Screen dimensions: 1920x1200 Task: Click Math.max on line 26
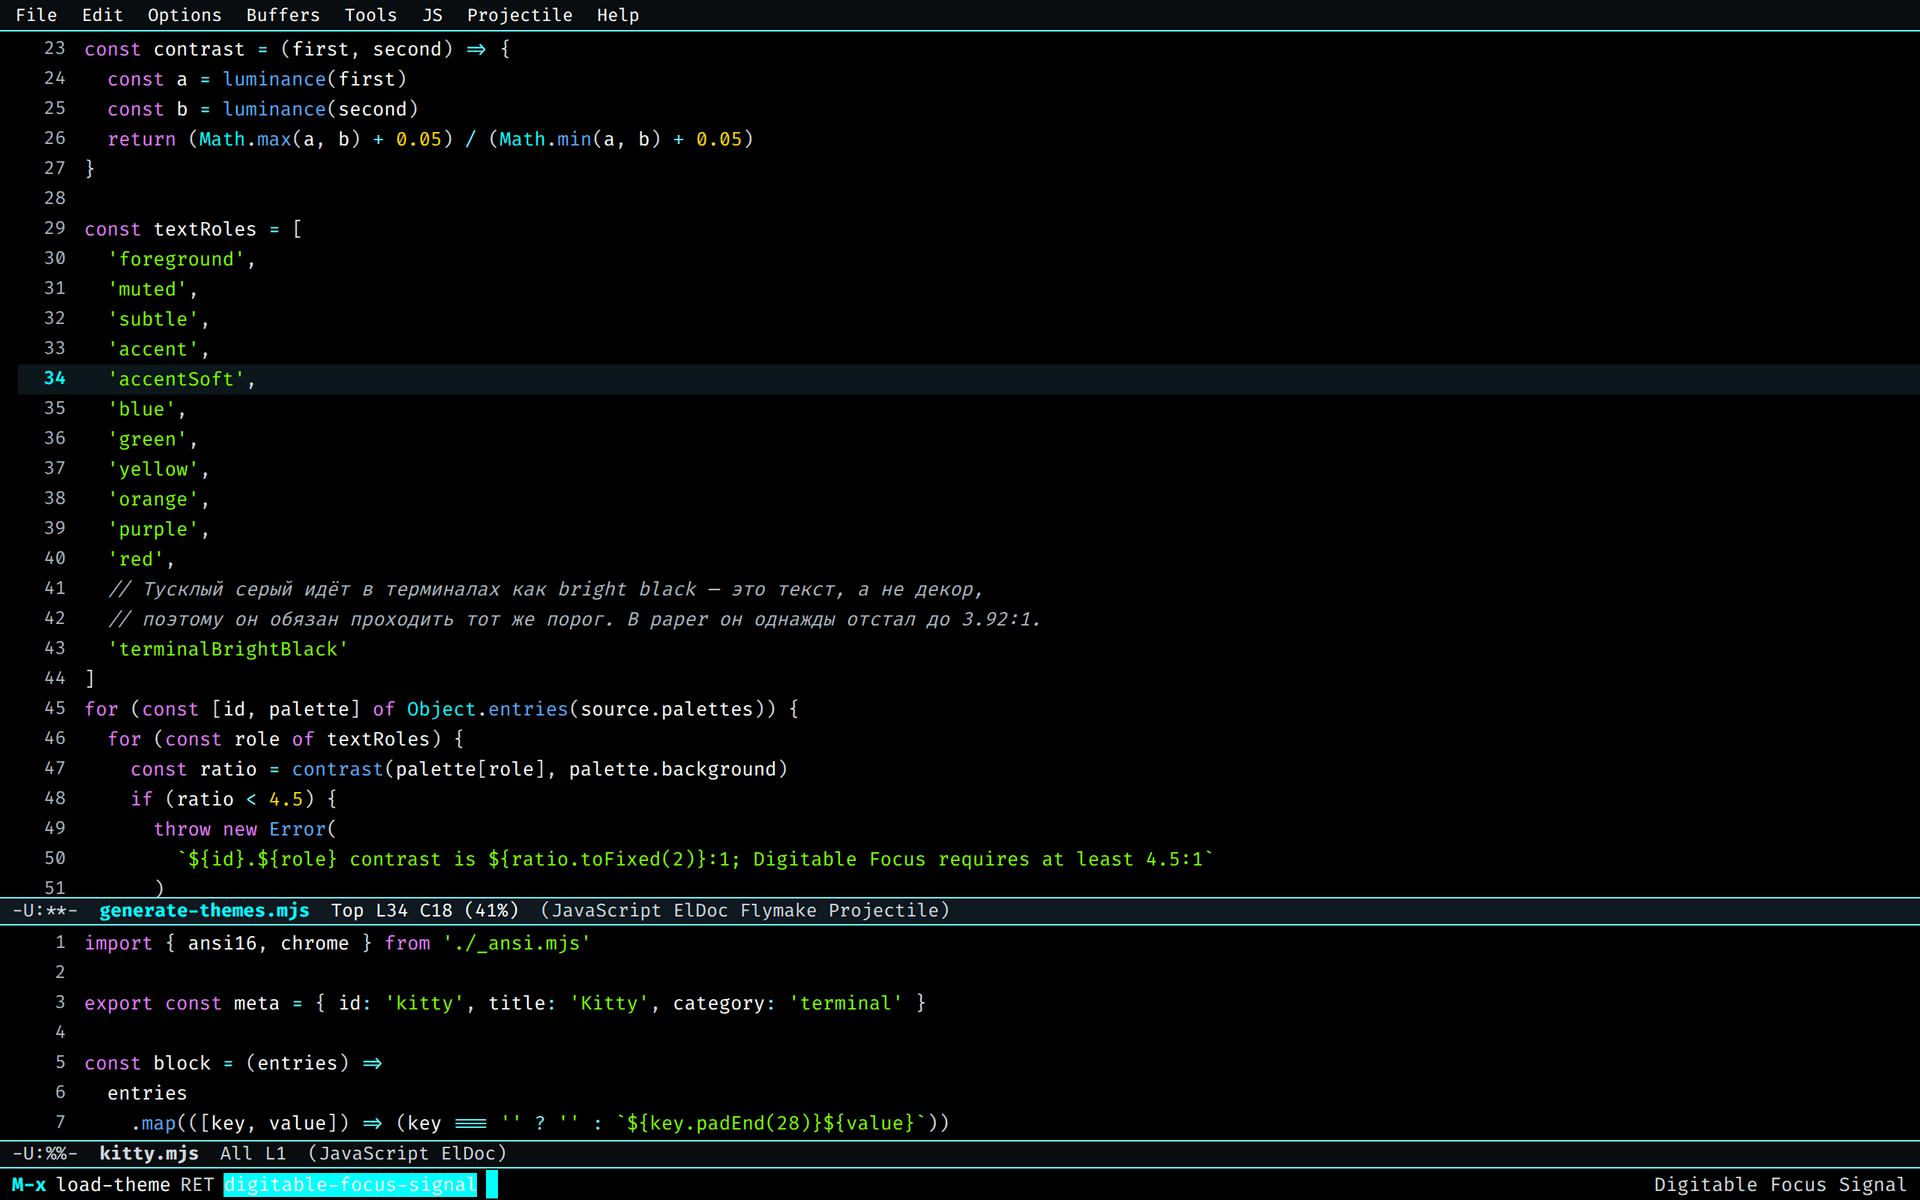pos(245,139)
